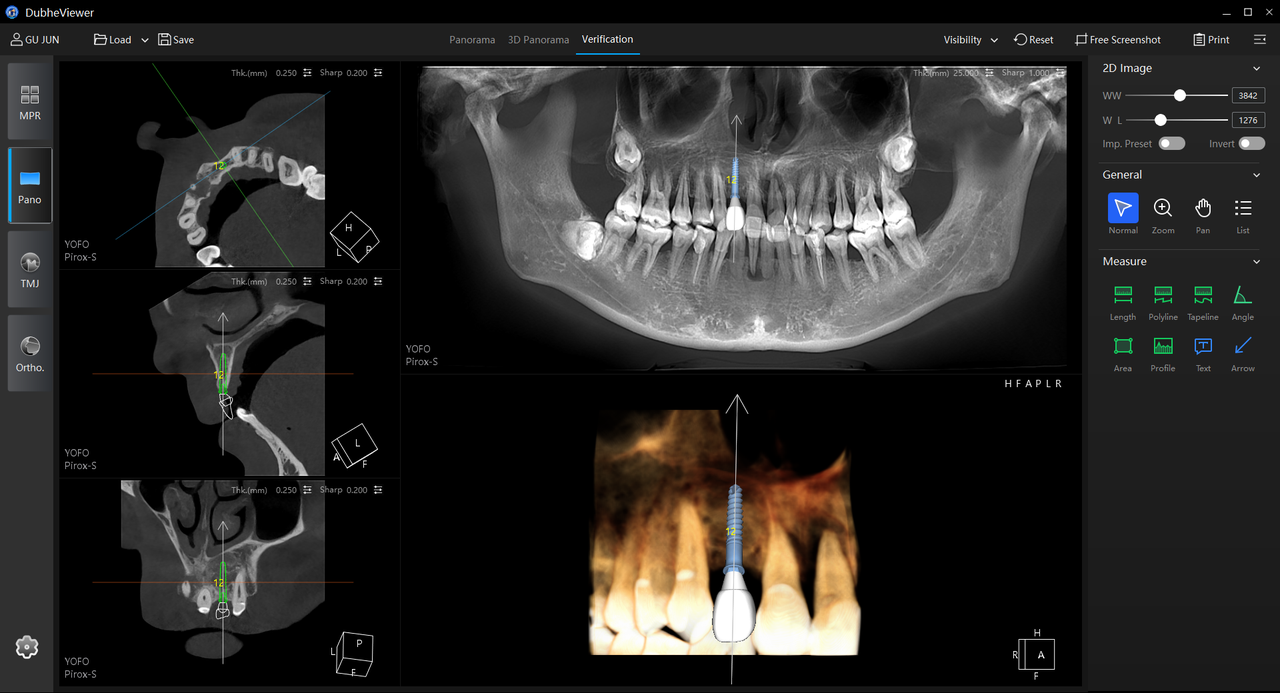The height and width of the screenshot is (693, 1280).
Task: Open the Ortho. sidebar mode
Action: [30, 354]
